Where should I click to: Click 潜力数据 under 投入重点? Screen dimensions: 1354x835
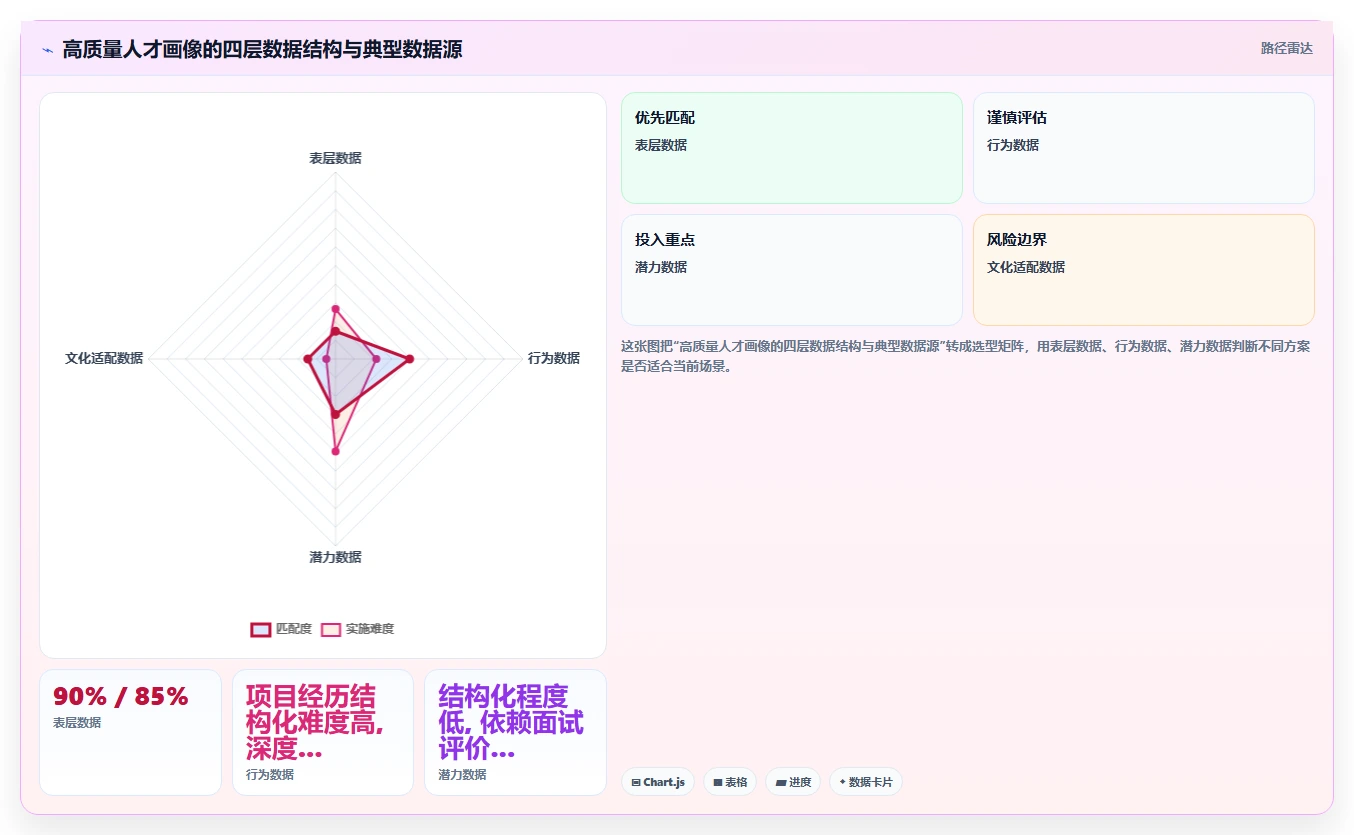click(661, 267)
